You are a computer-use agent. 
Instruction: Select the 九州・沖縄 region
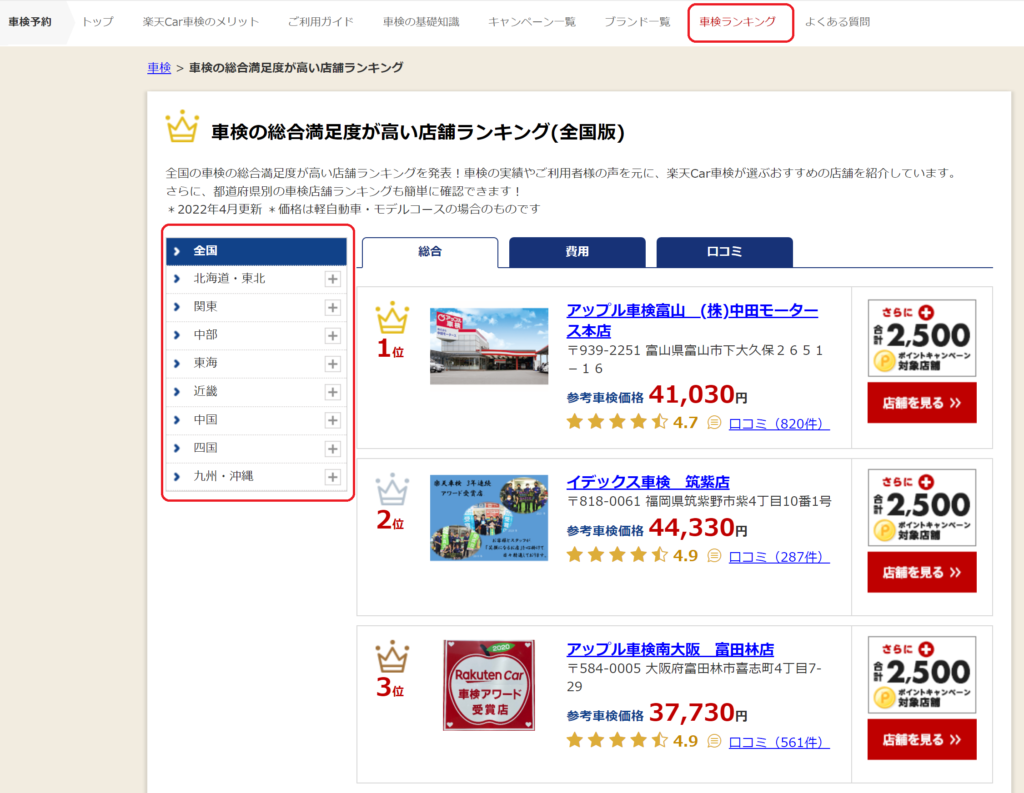click(x=223, y=476)
